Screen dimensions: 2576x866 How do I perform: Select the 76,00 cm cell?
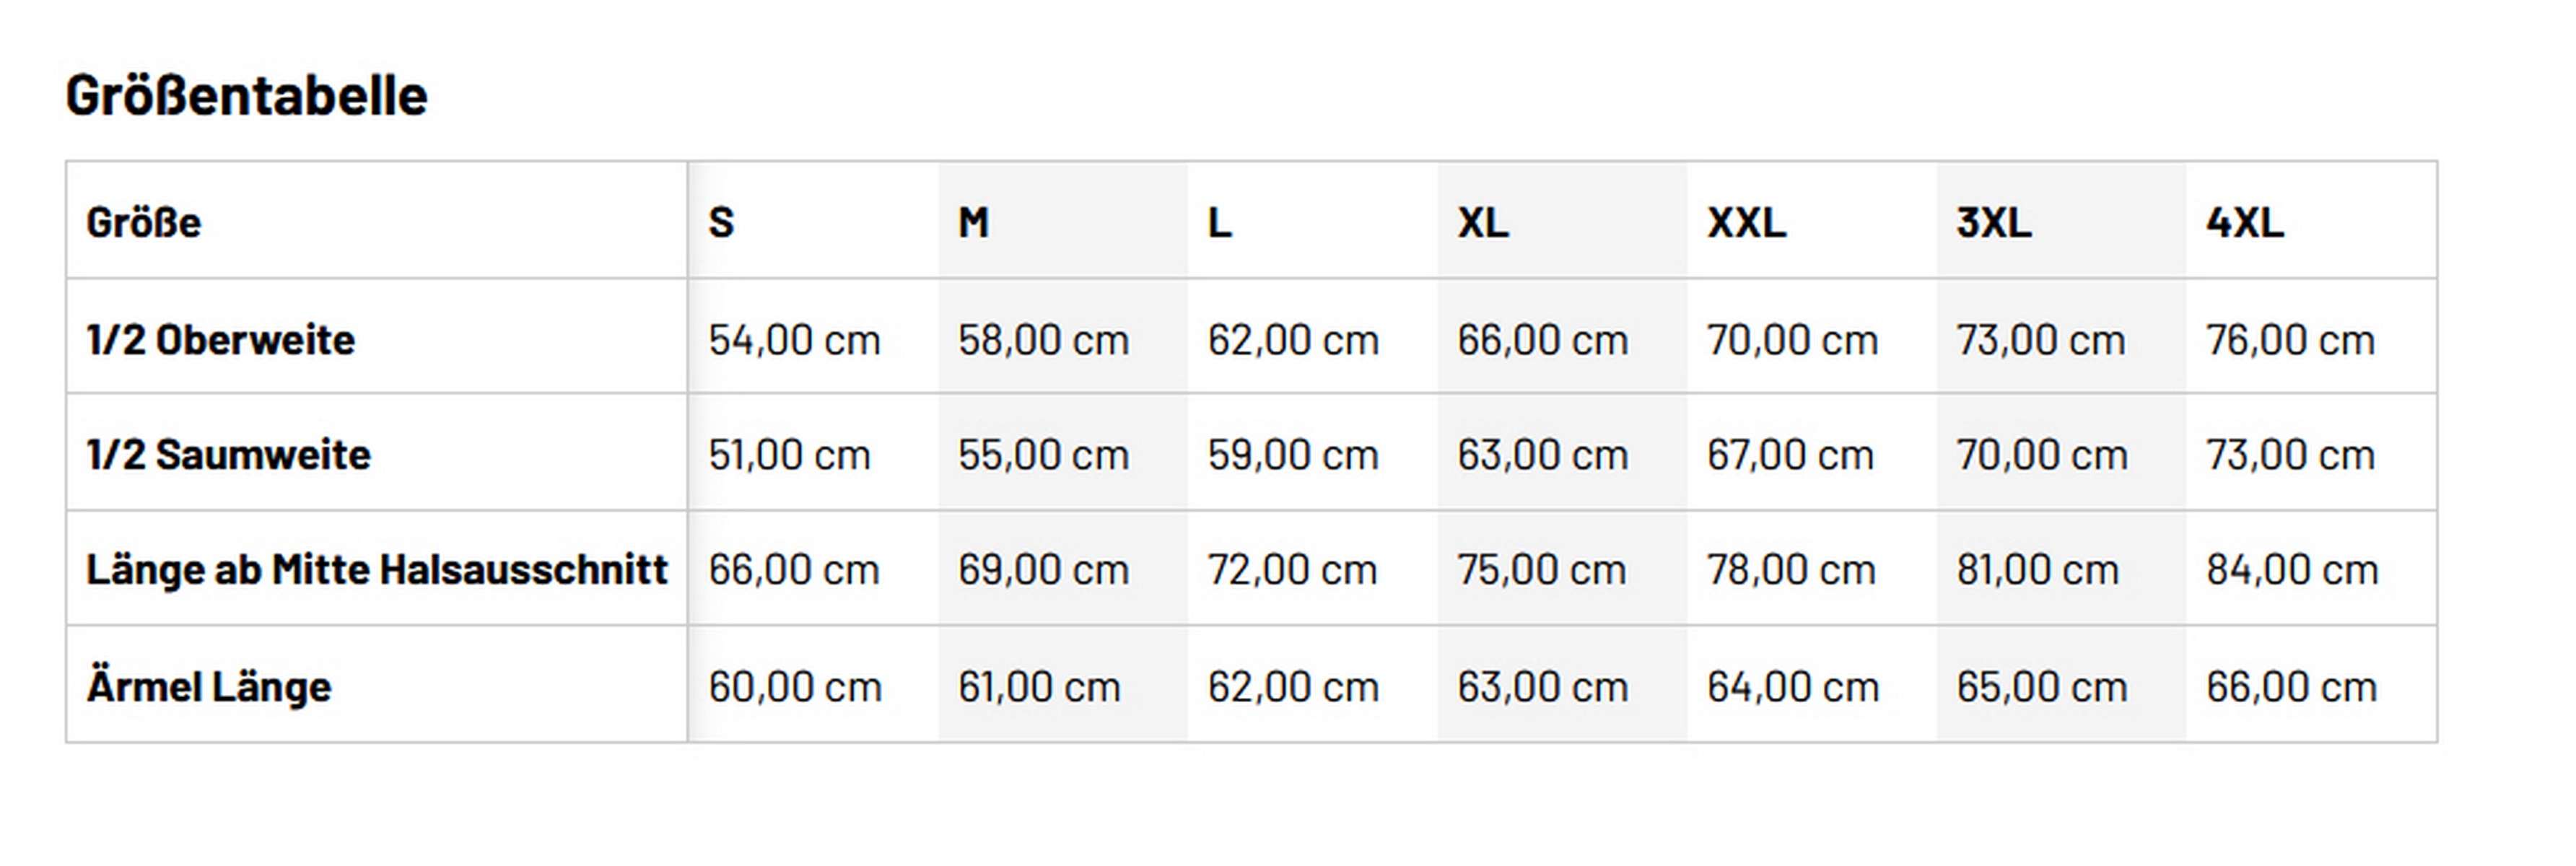(x=2290, y=340)
